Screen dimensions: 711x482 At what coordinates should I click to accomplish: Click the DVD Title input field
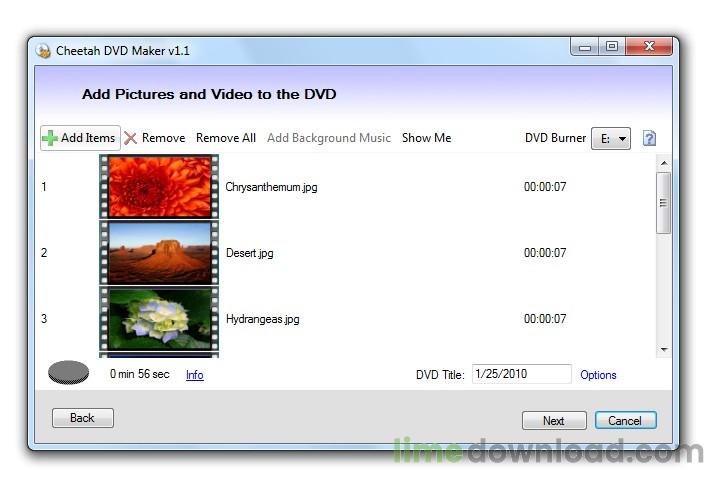pos(521,374)
